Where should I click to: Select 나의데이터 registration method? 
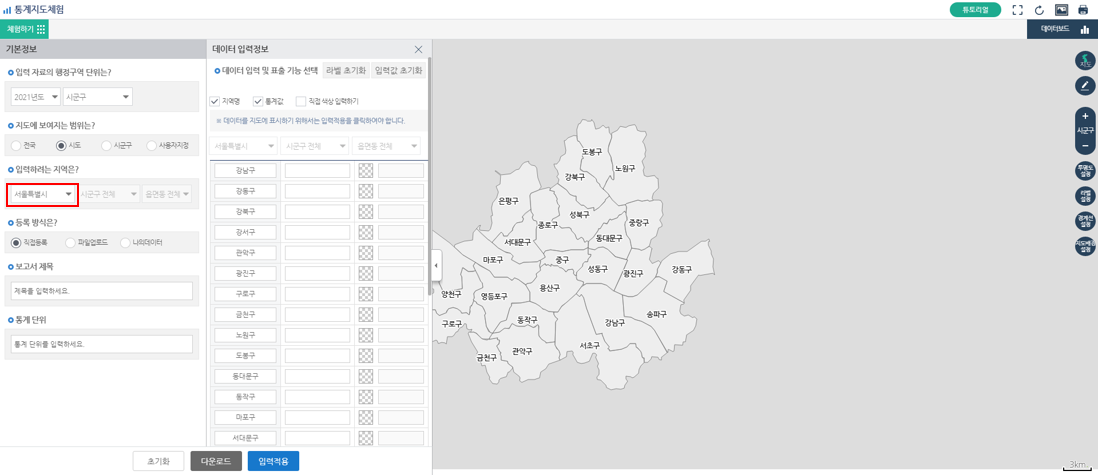(125, 242)
